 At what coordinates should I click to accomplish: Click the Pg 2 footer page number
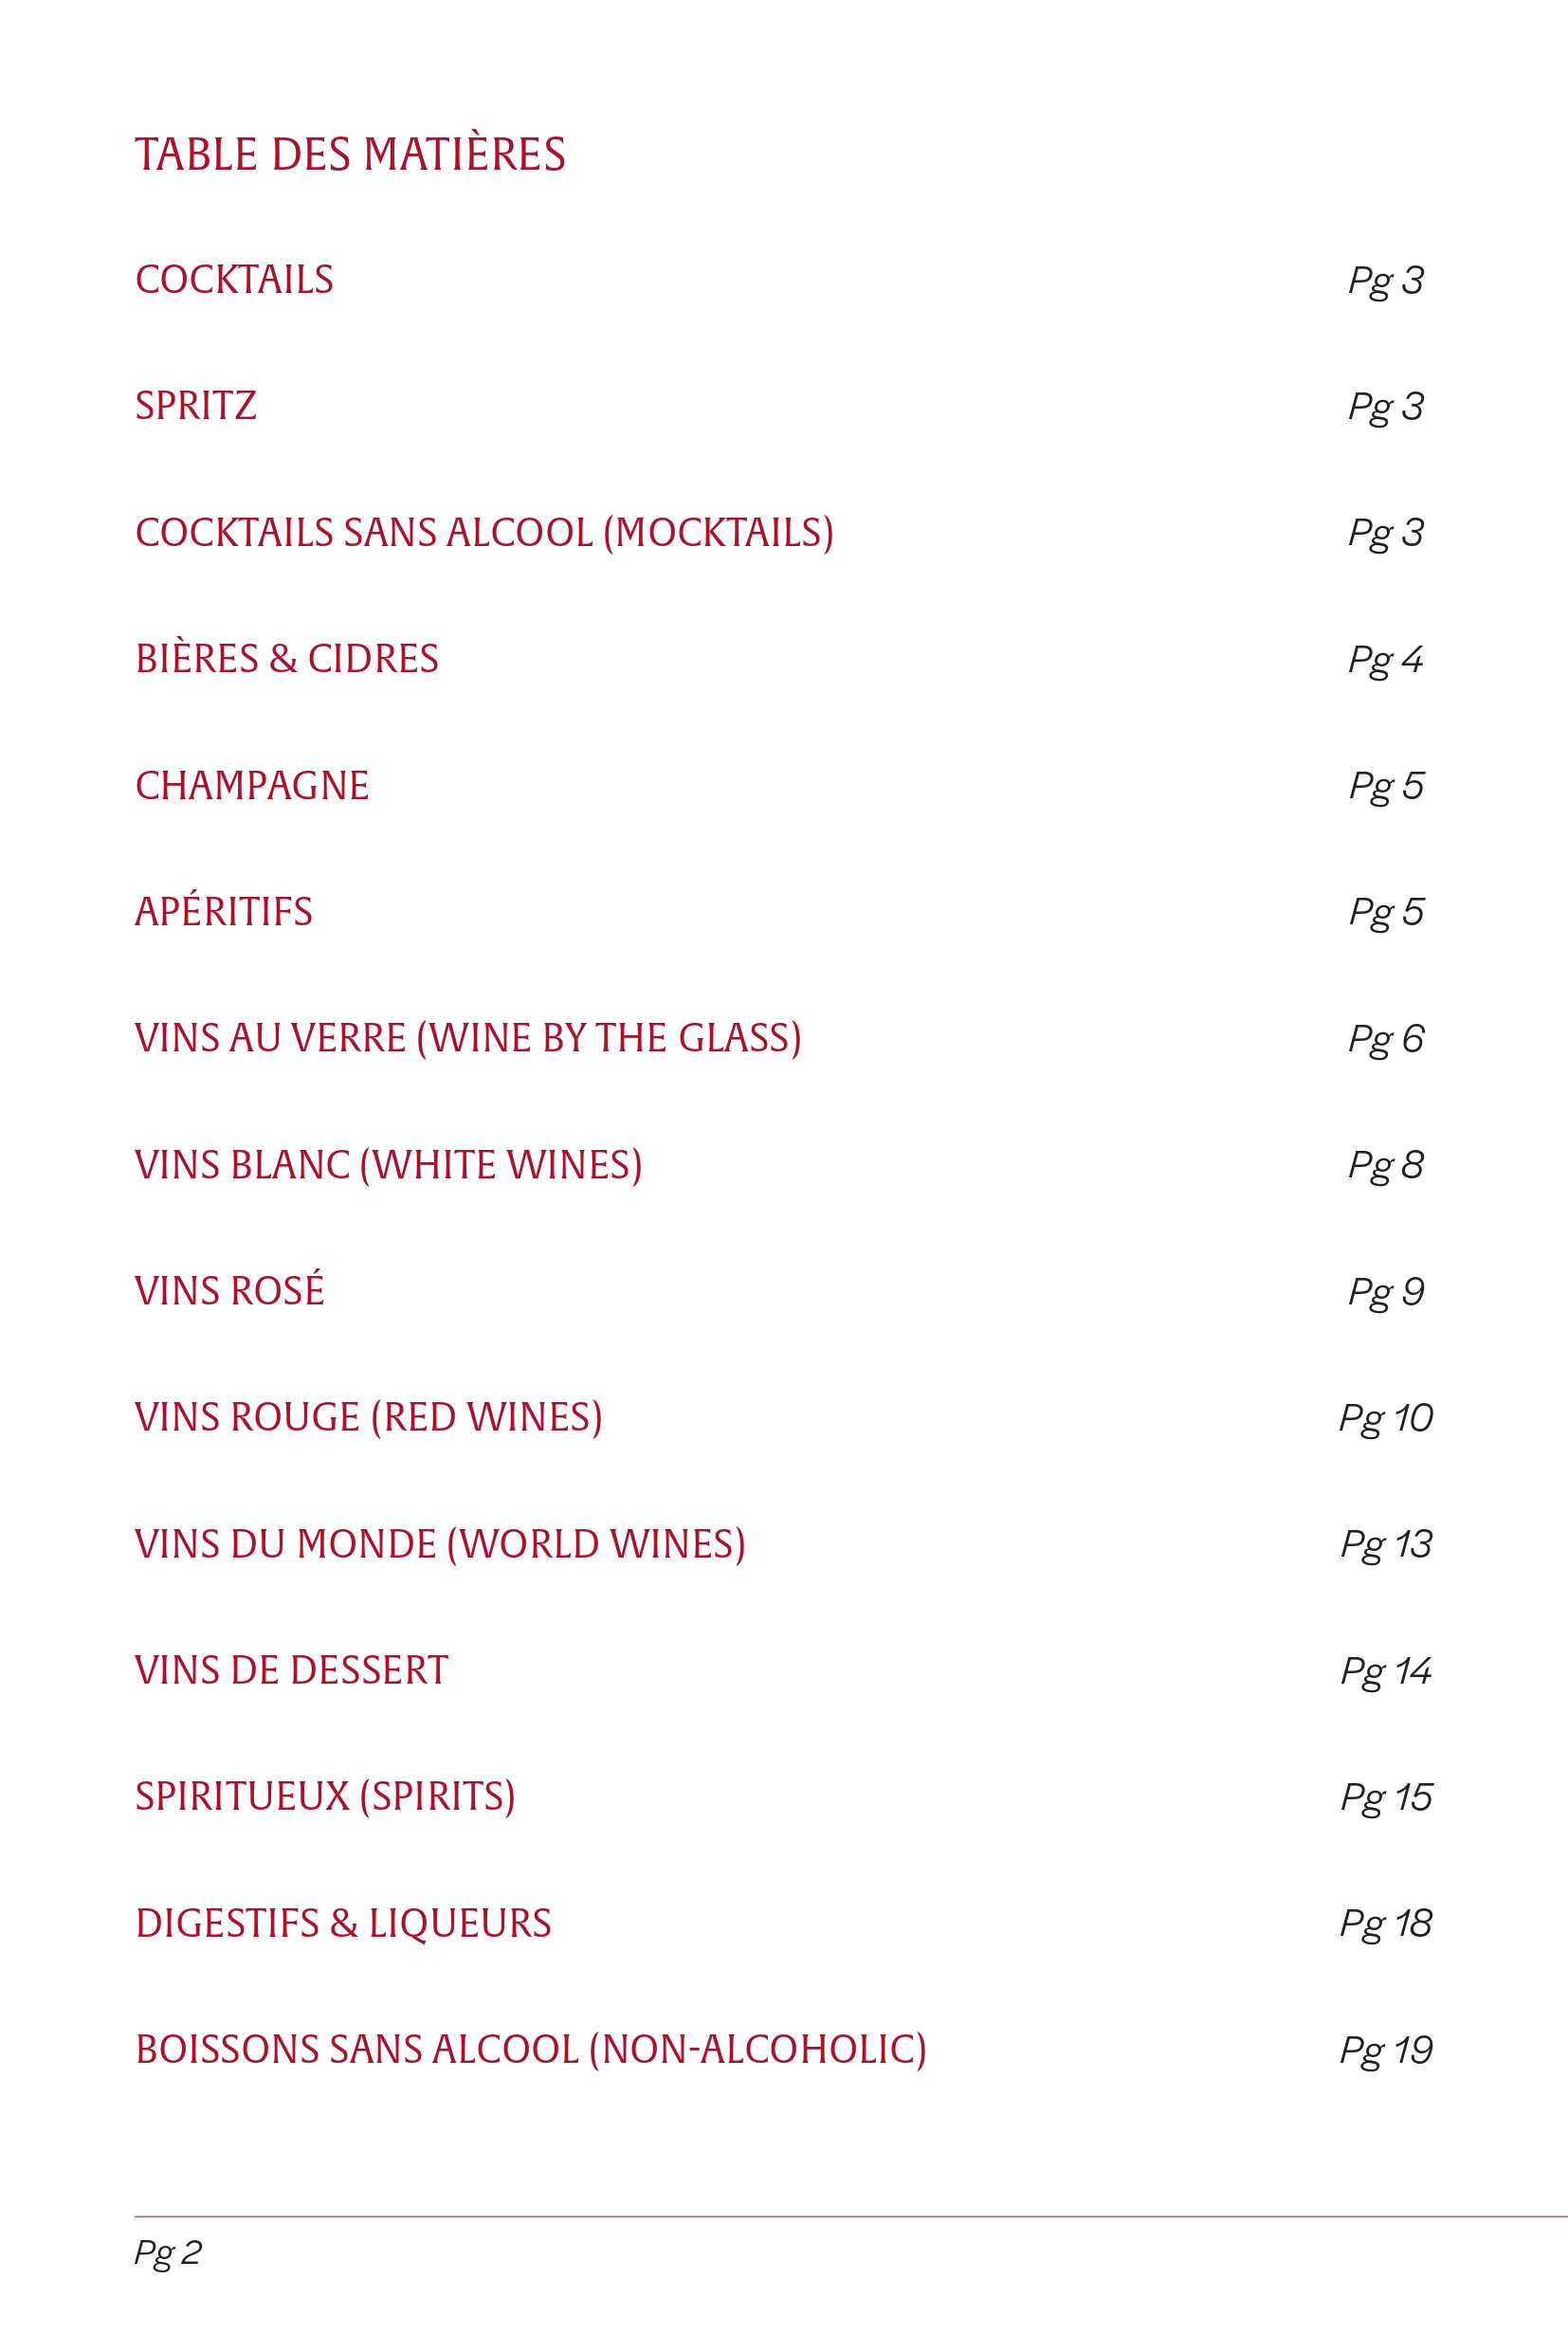(168, 2254)
